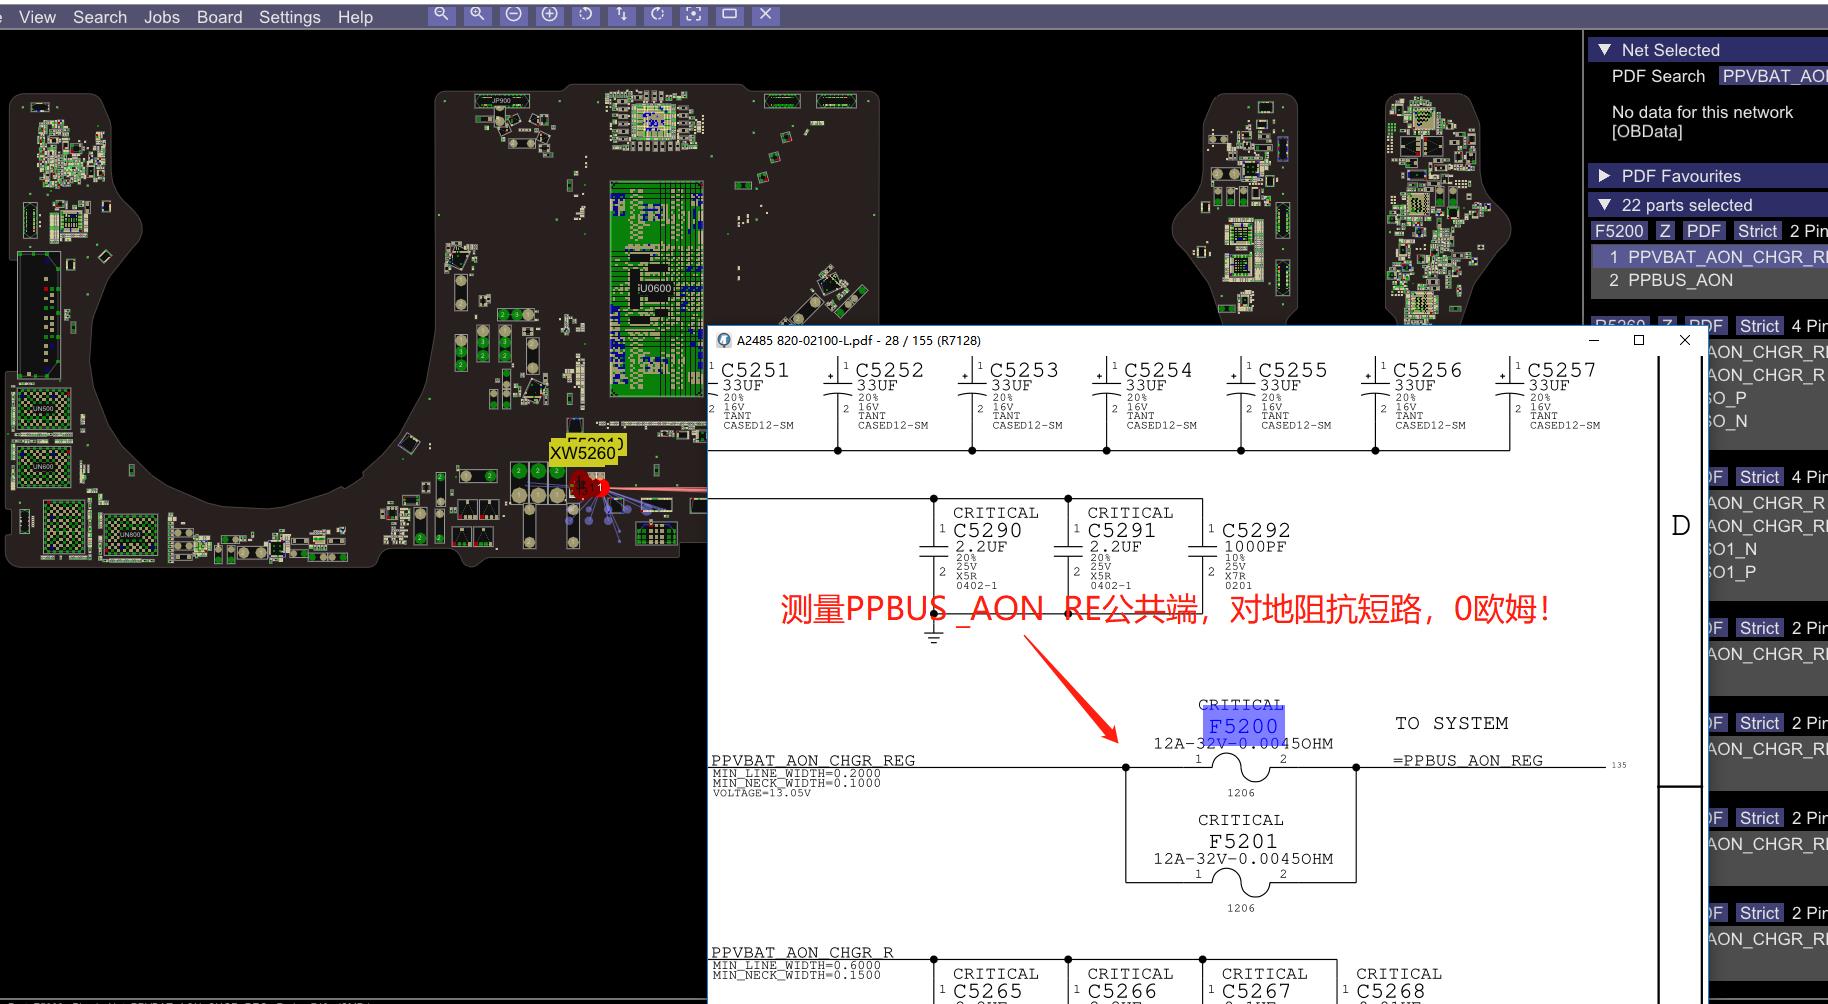
Task: Click capacitor C5251 in the PDF schematic
Action: pos(755,370)
